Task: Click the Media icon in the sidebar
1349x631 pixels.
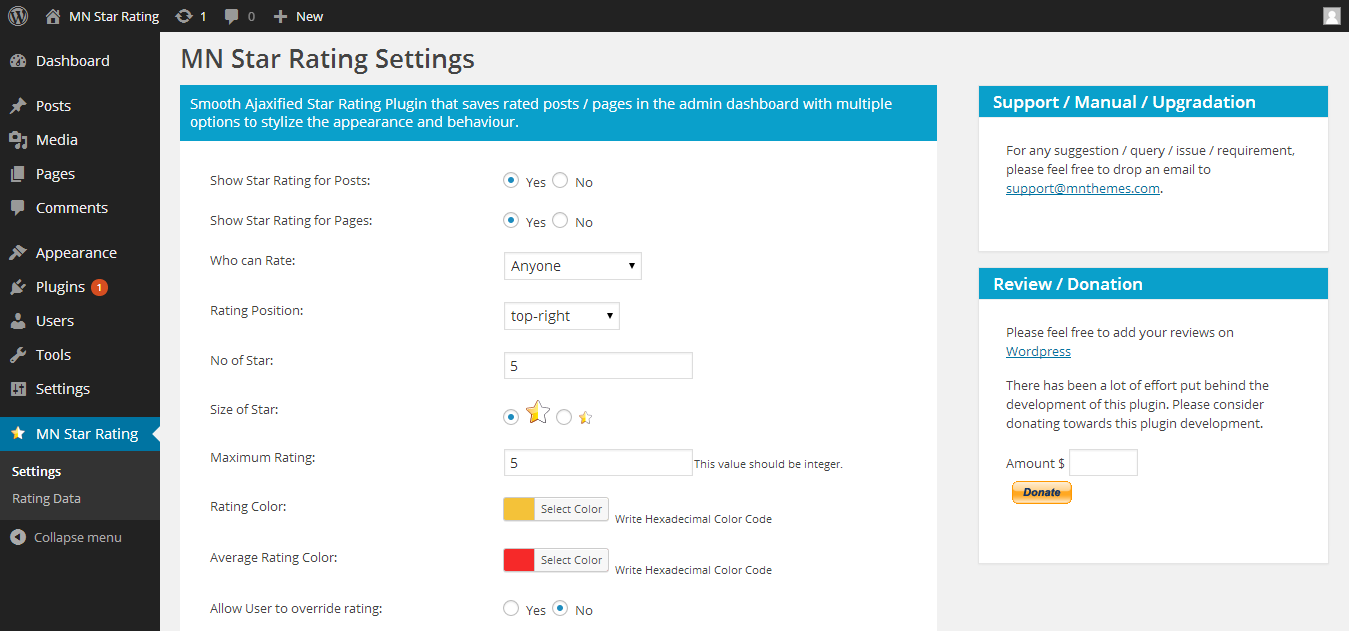Action: [18, 140]
